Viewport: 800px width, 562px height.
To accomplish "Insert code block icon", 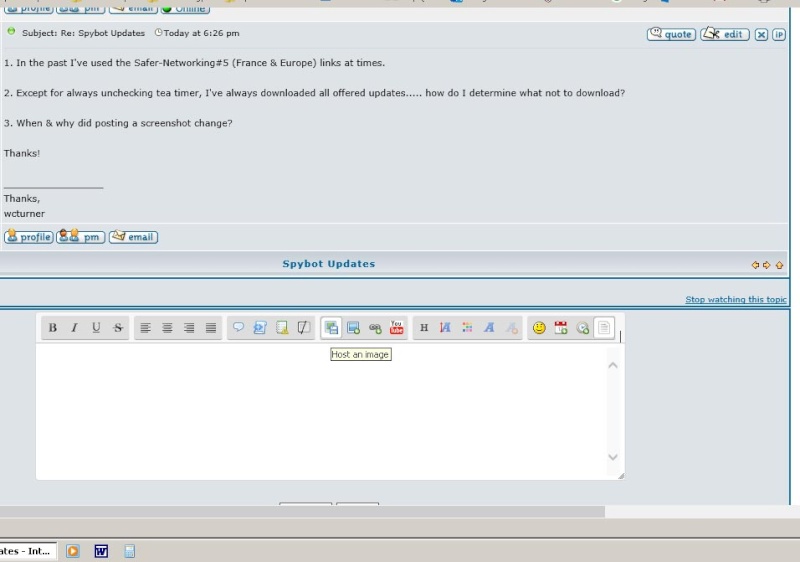I will 260,327.
